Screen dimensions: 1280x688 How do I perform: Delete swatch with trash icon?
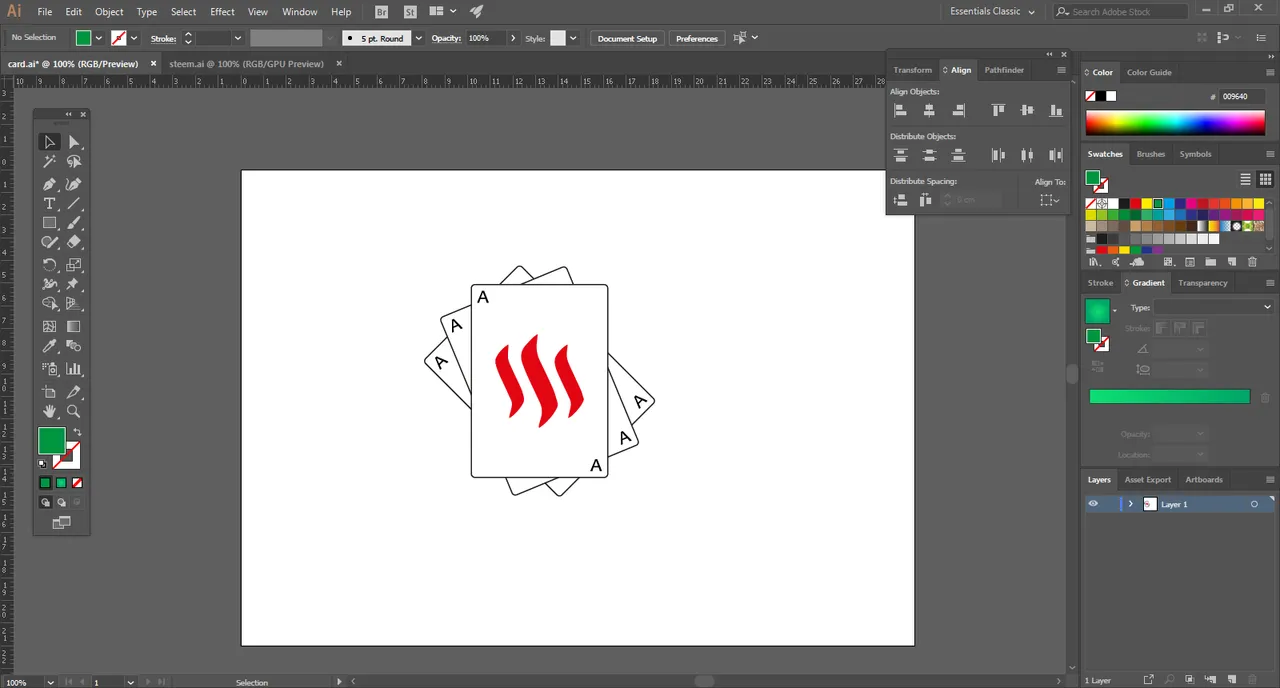click(x=1252, y=262)
